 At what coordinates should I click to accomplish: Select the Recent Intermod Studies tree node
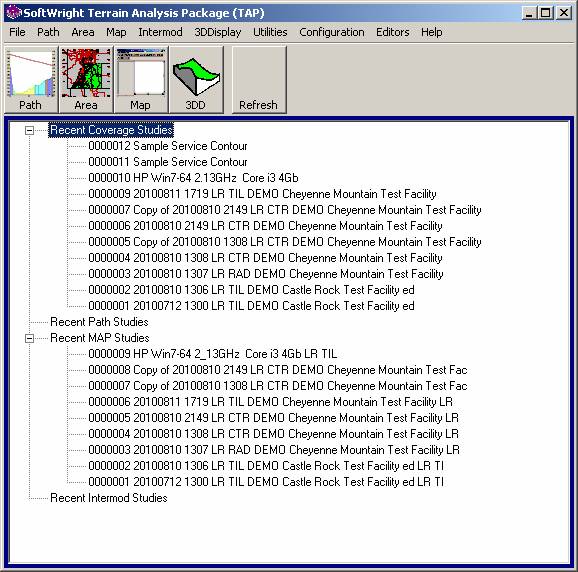tap(109, 498)
